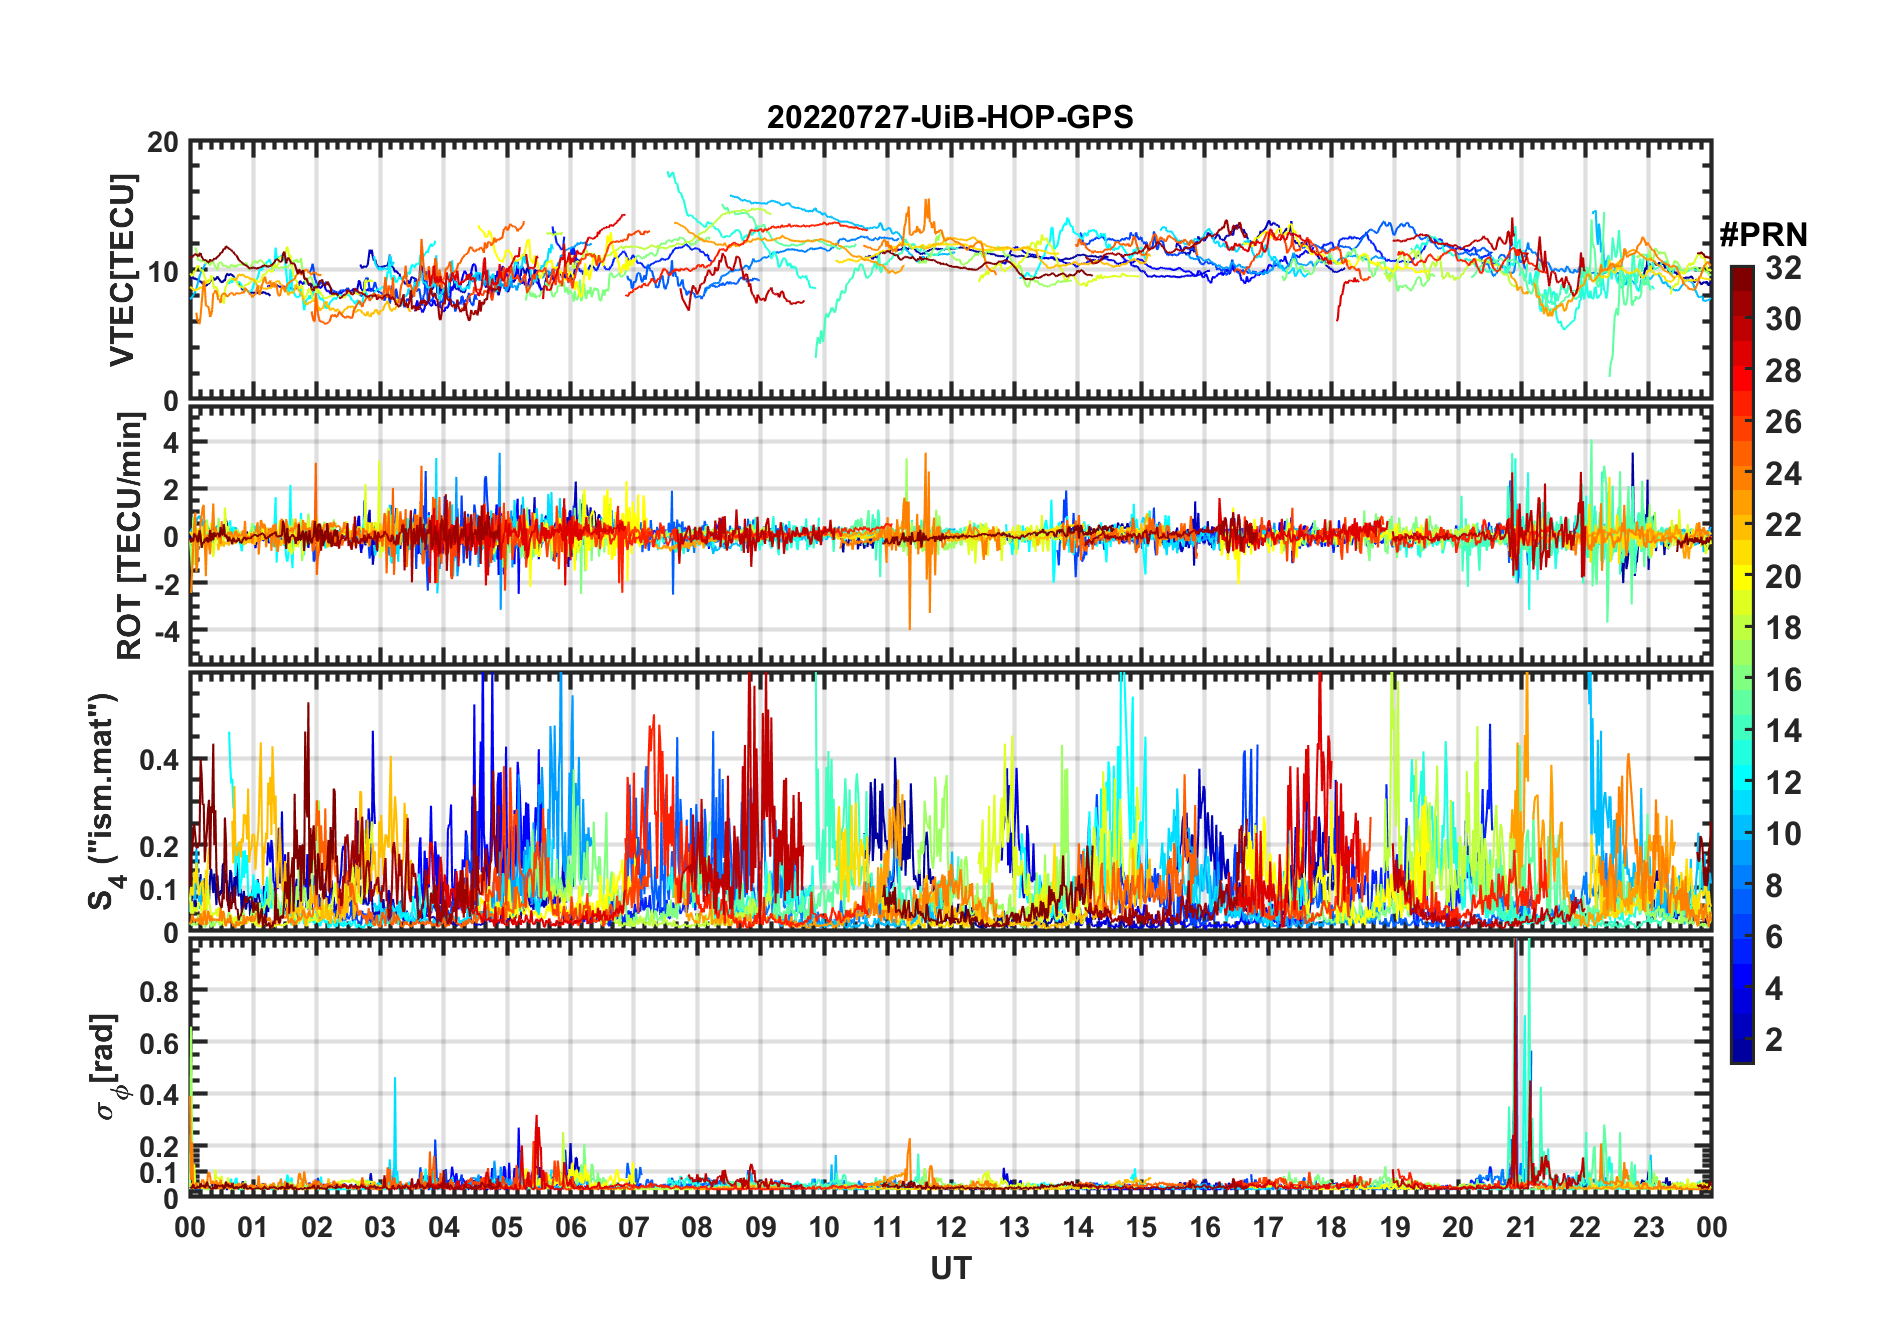Screen dimensions: 1902x1330
Task: Click the x-axis hour label 21
Action: coord(1521,1227)
